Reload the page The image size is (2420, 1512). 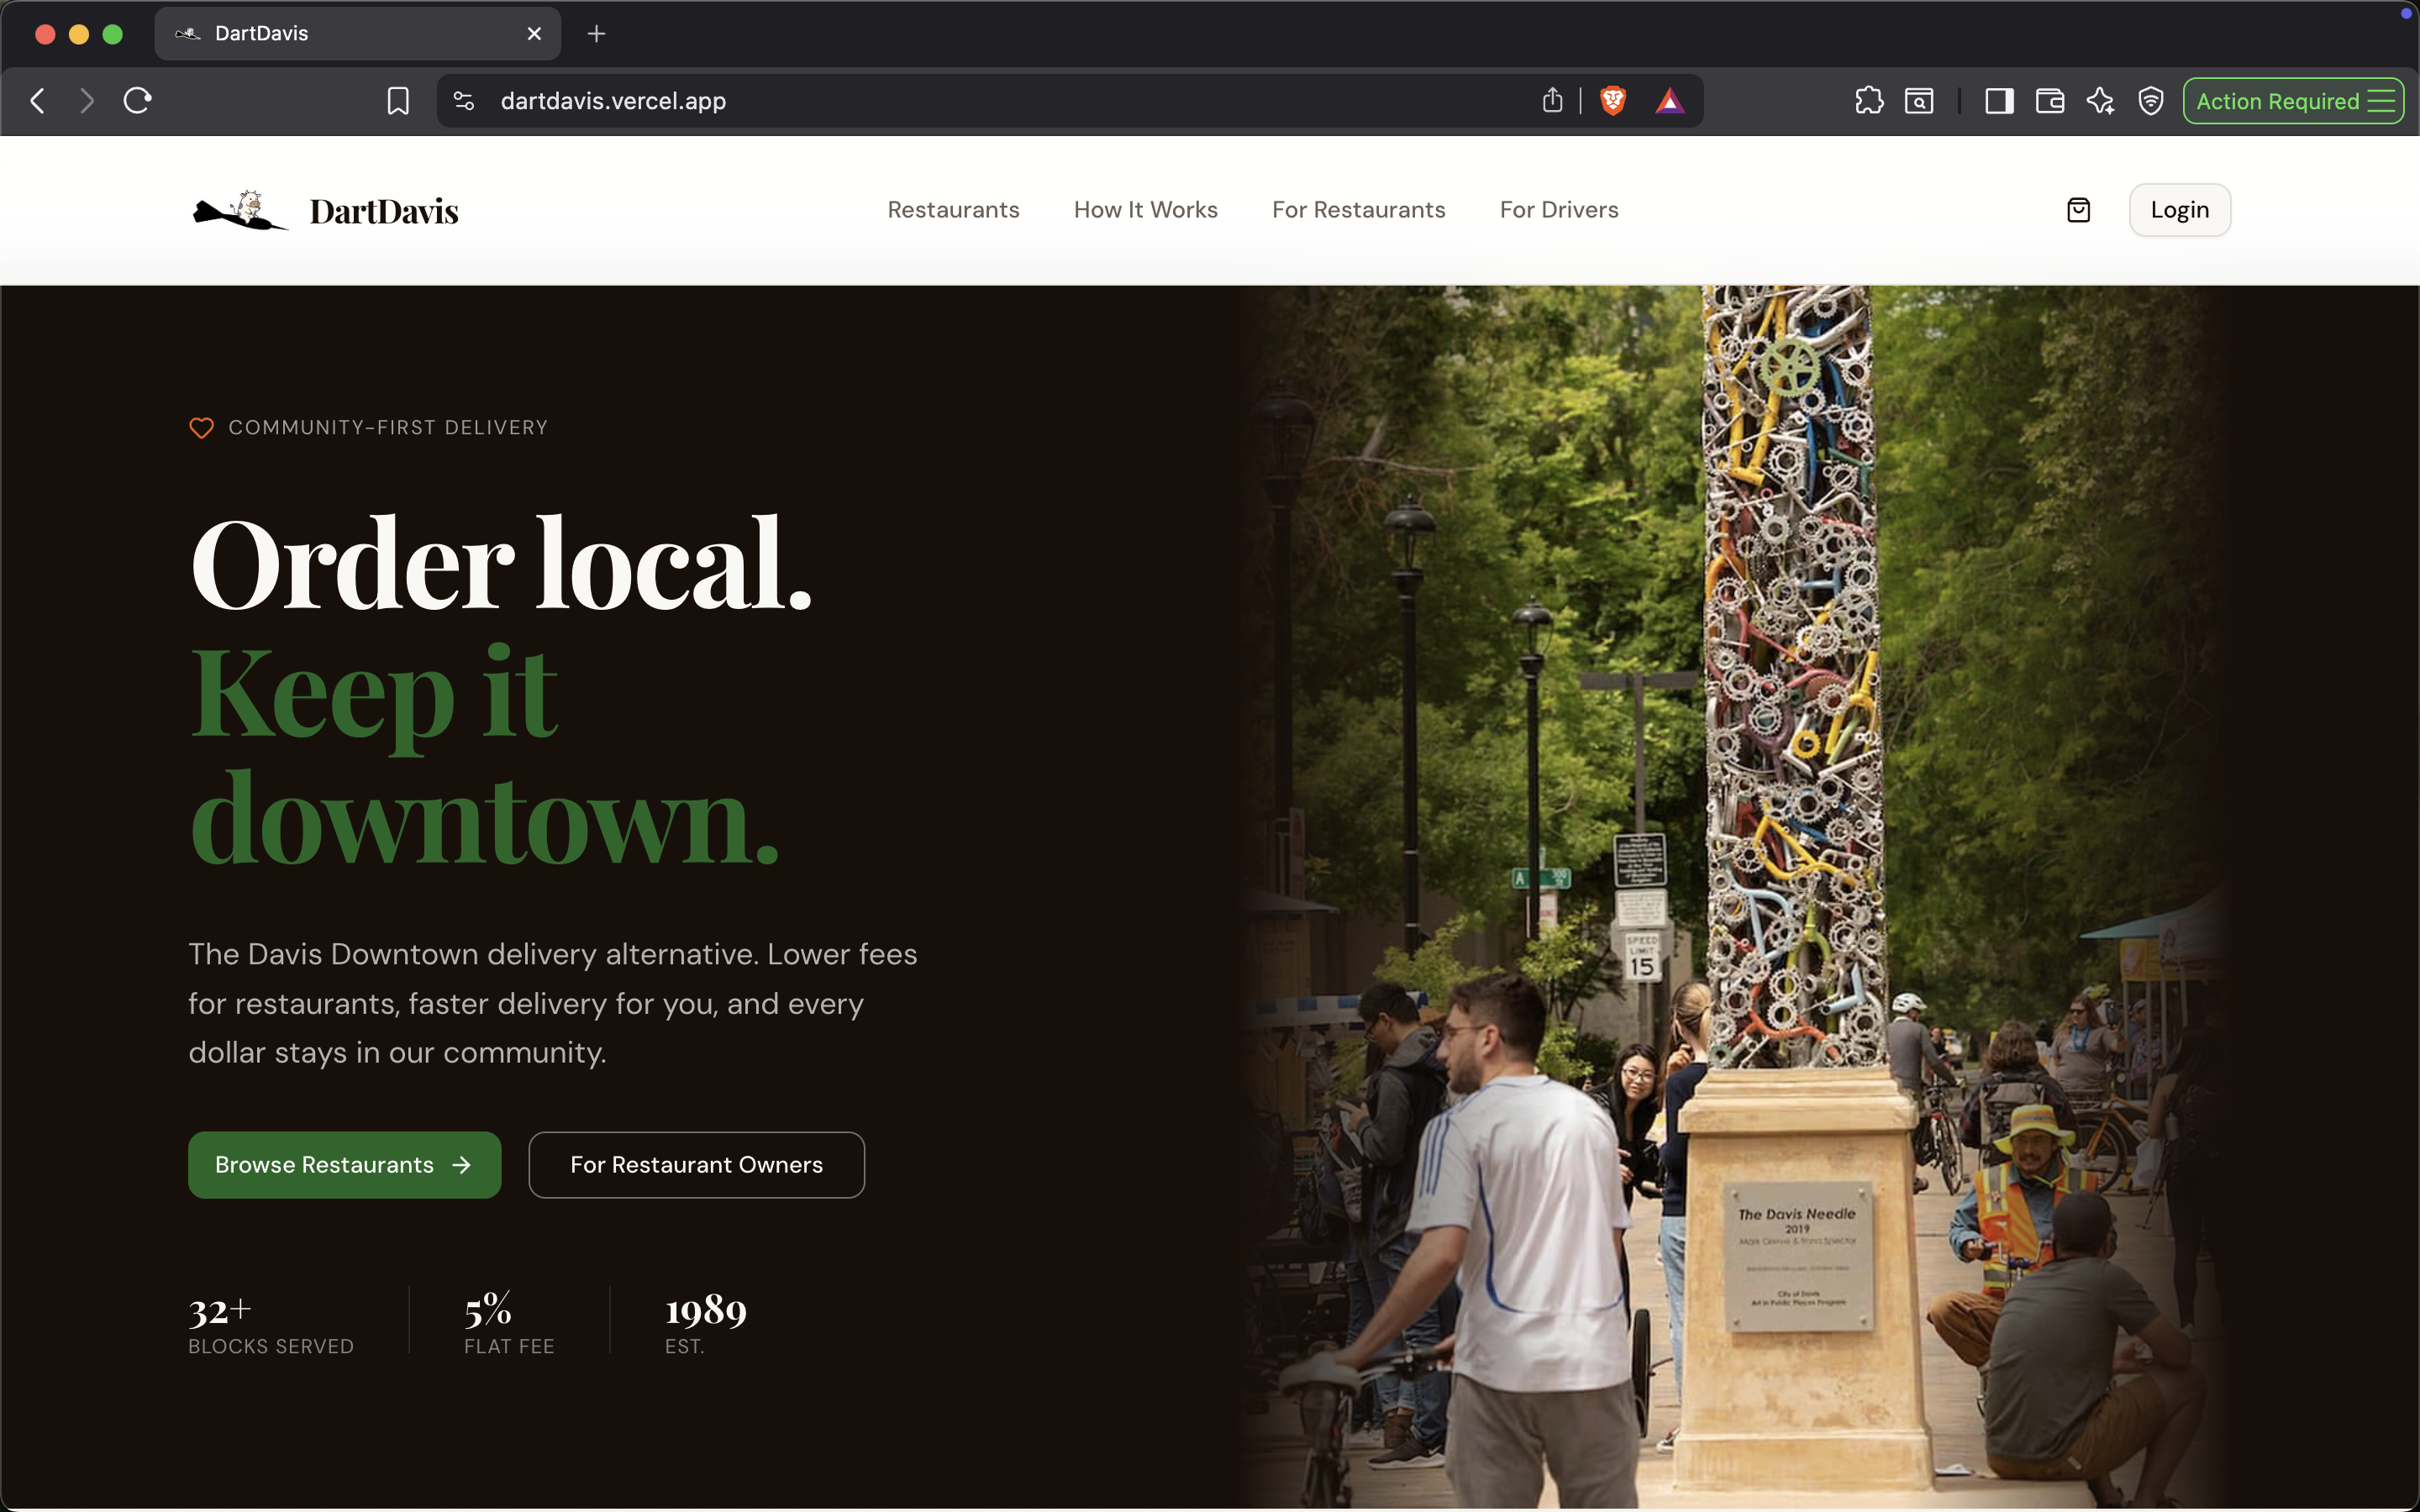click(137, 101)
